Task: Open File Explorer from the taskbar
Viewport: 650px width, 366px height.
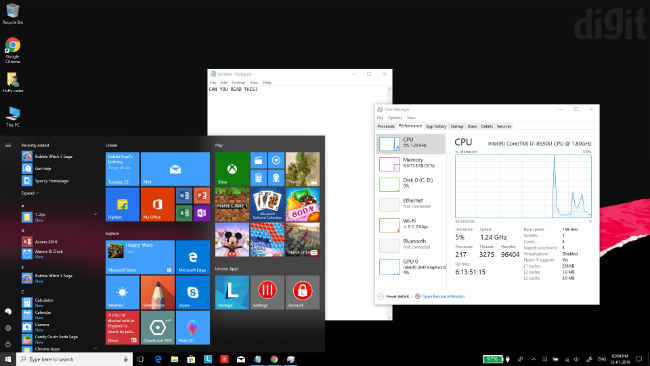Action: (174, 359)
